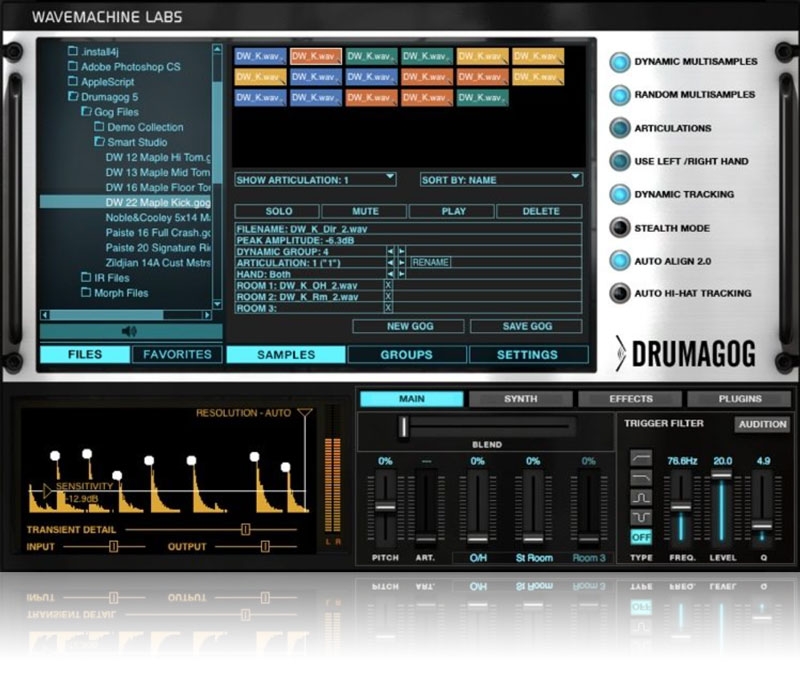The height and width of the screenshot is (694, 800).
Task: Click the folder icon beside AppleScript
Action: point(73,81)
